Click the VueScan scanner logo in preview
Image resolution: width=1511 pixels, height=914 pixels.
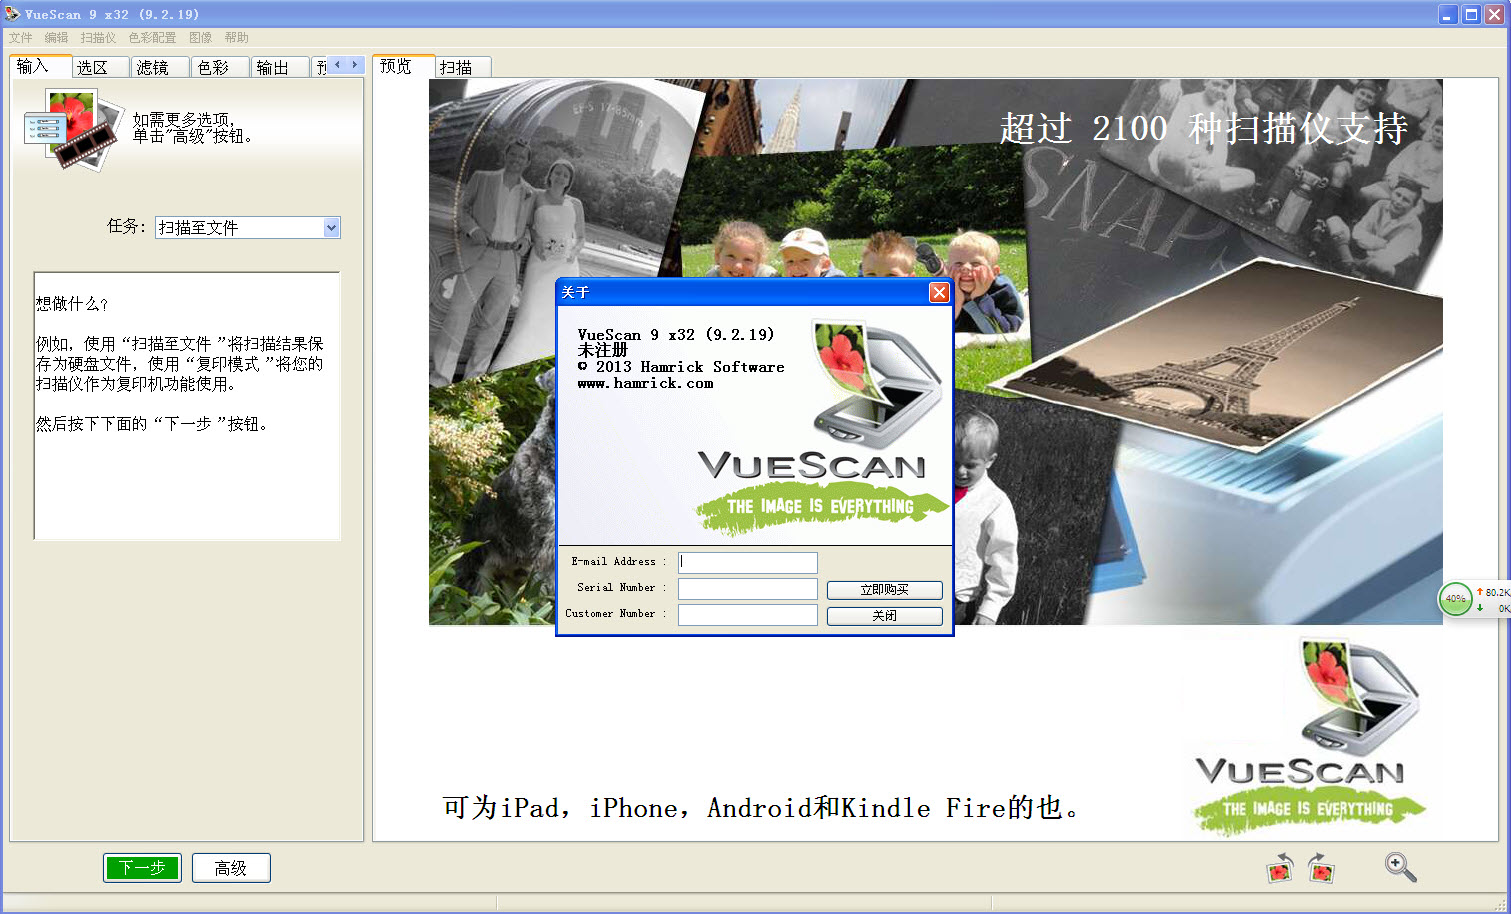point(1309,736)
